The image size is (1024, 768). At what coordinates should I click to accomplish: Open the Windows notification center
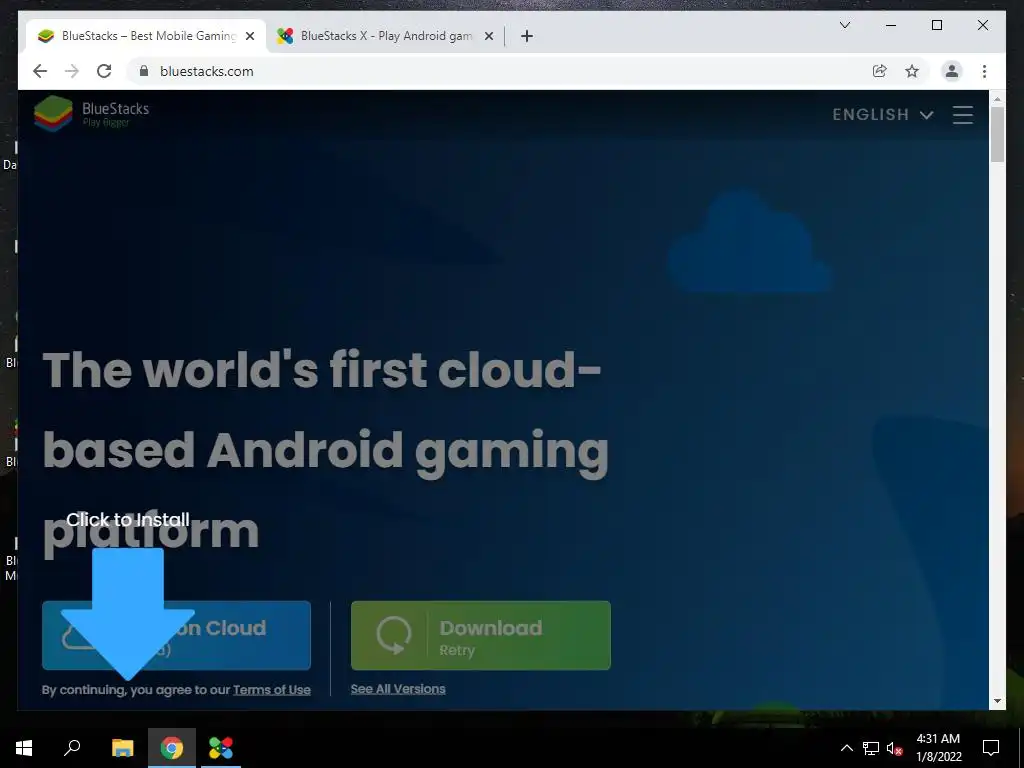(991, 748)
